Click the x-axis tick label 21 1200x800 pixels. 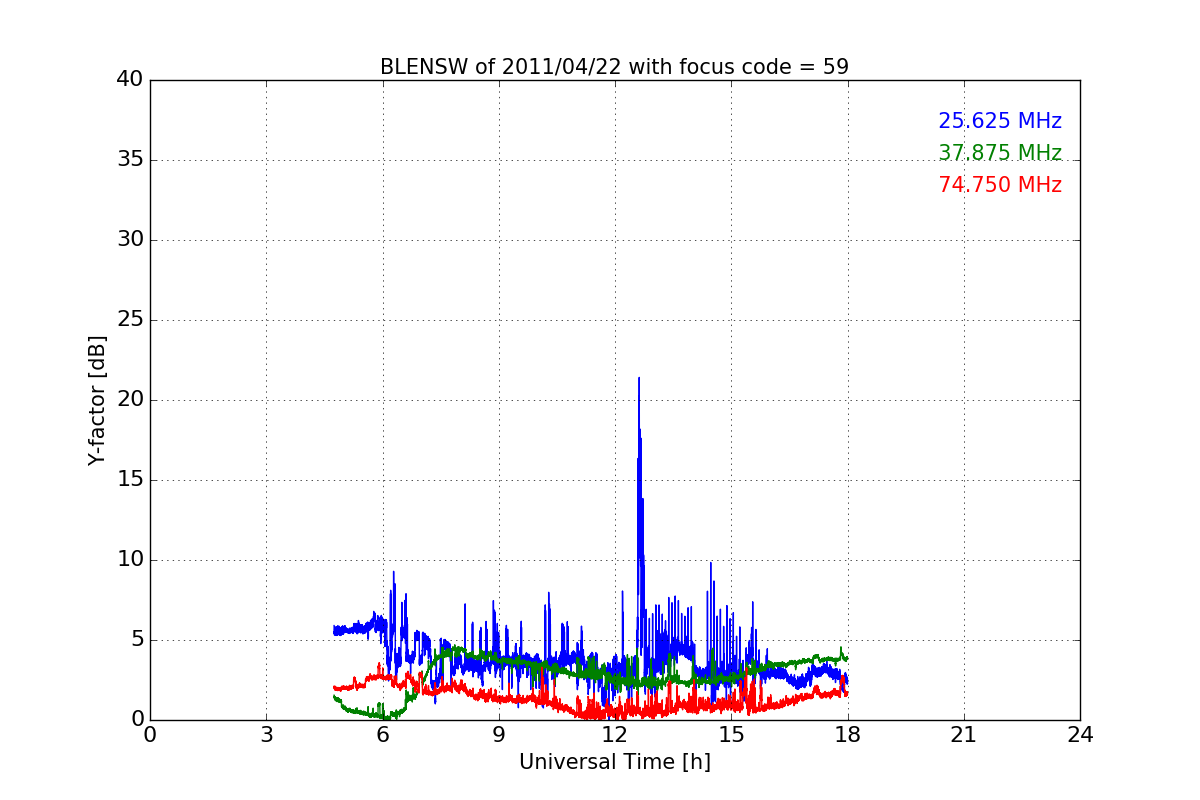(964, 734)
